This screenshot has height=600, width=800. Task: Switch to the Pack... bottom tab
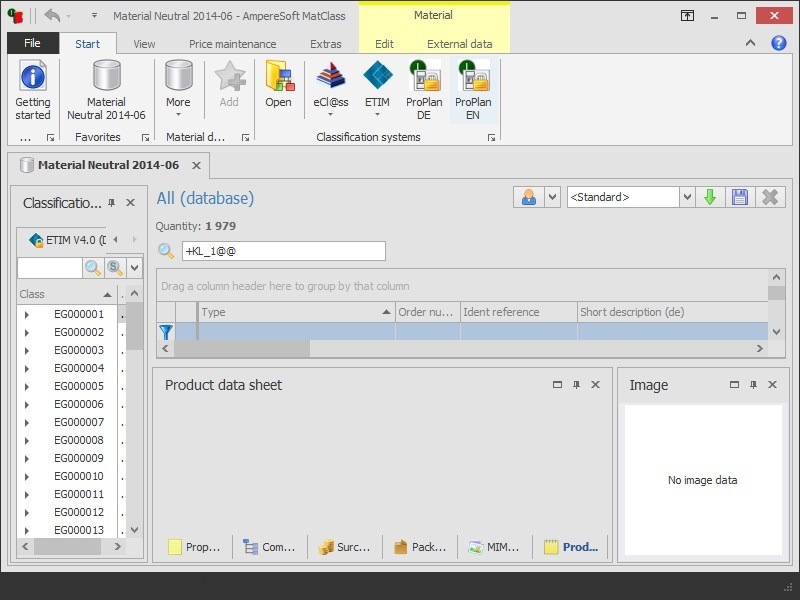click(420, 547)
